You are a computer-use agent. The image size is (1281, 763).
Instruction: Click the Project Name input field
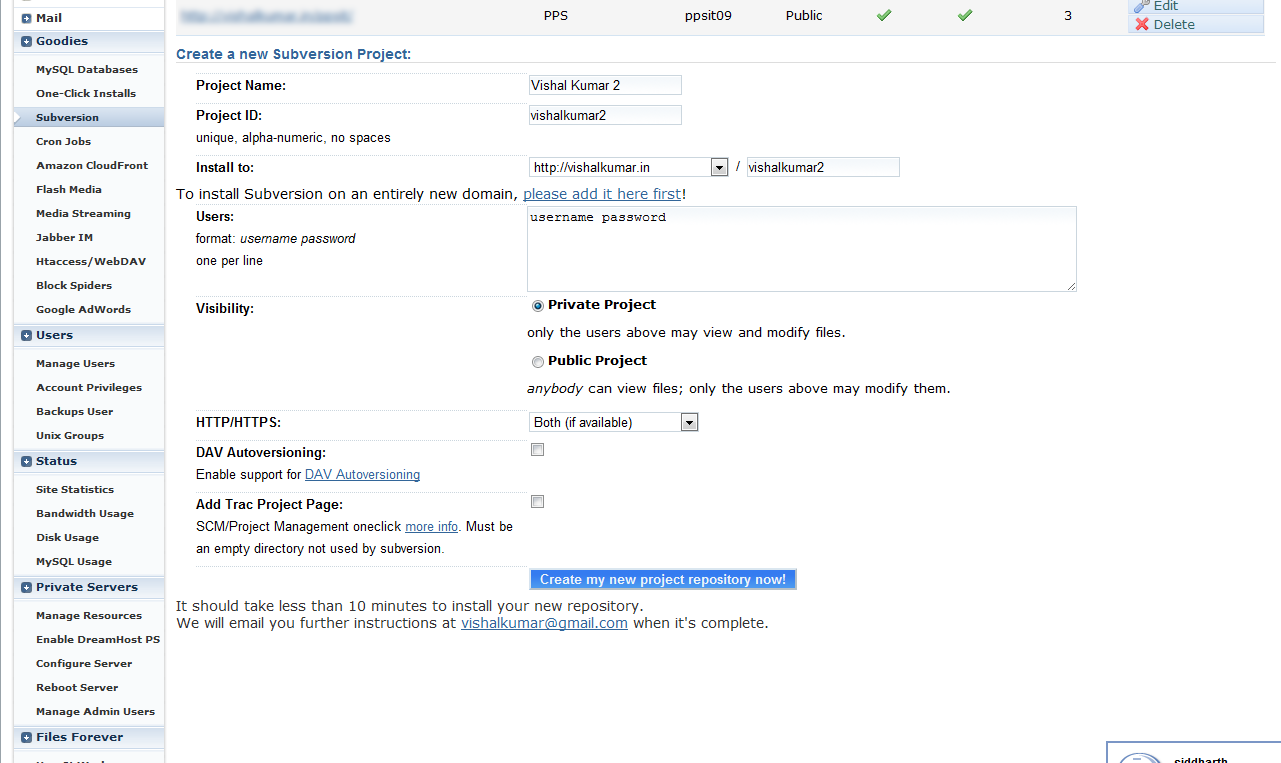pos(605,86)
